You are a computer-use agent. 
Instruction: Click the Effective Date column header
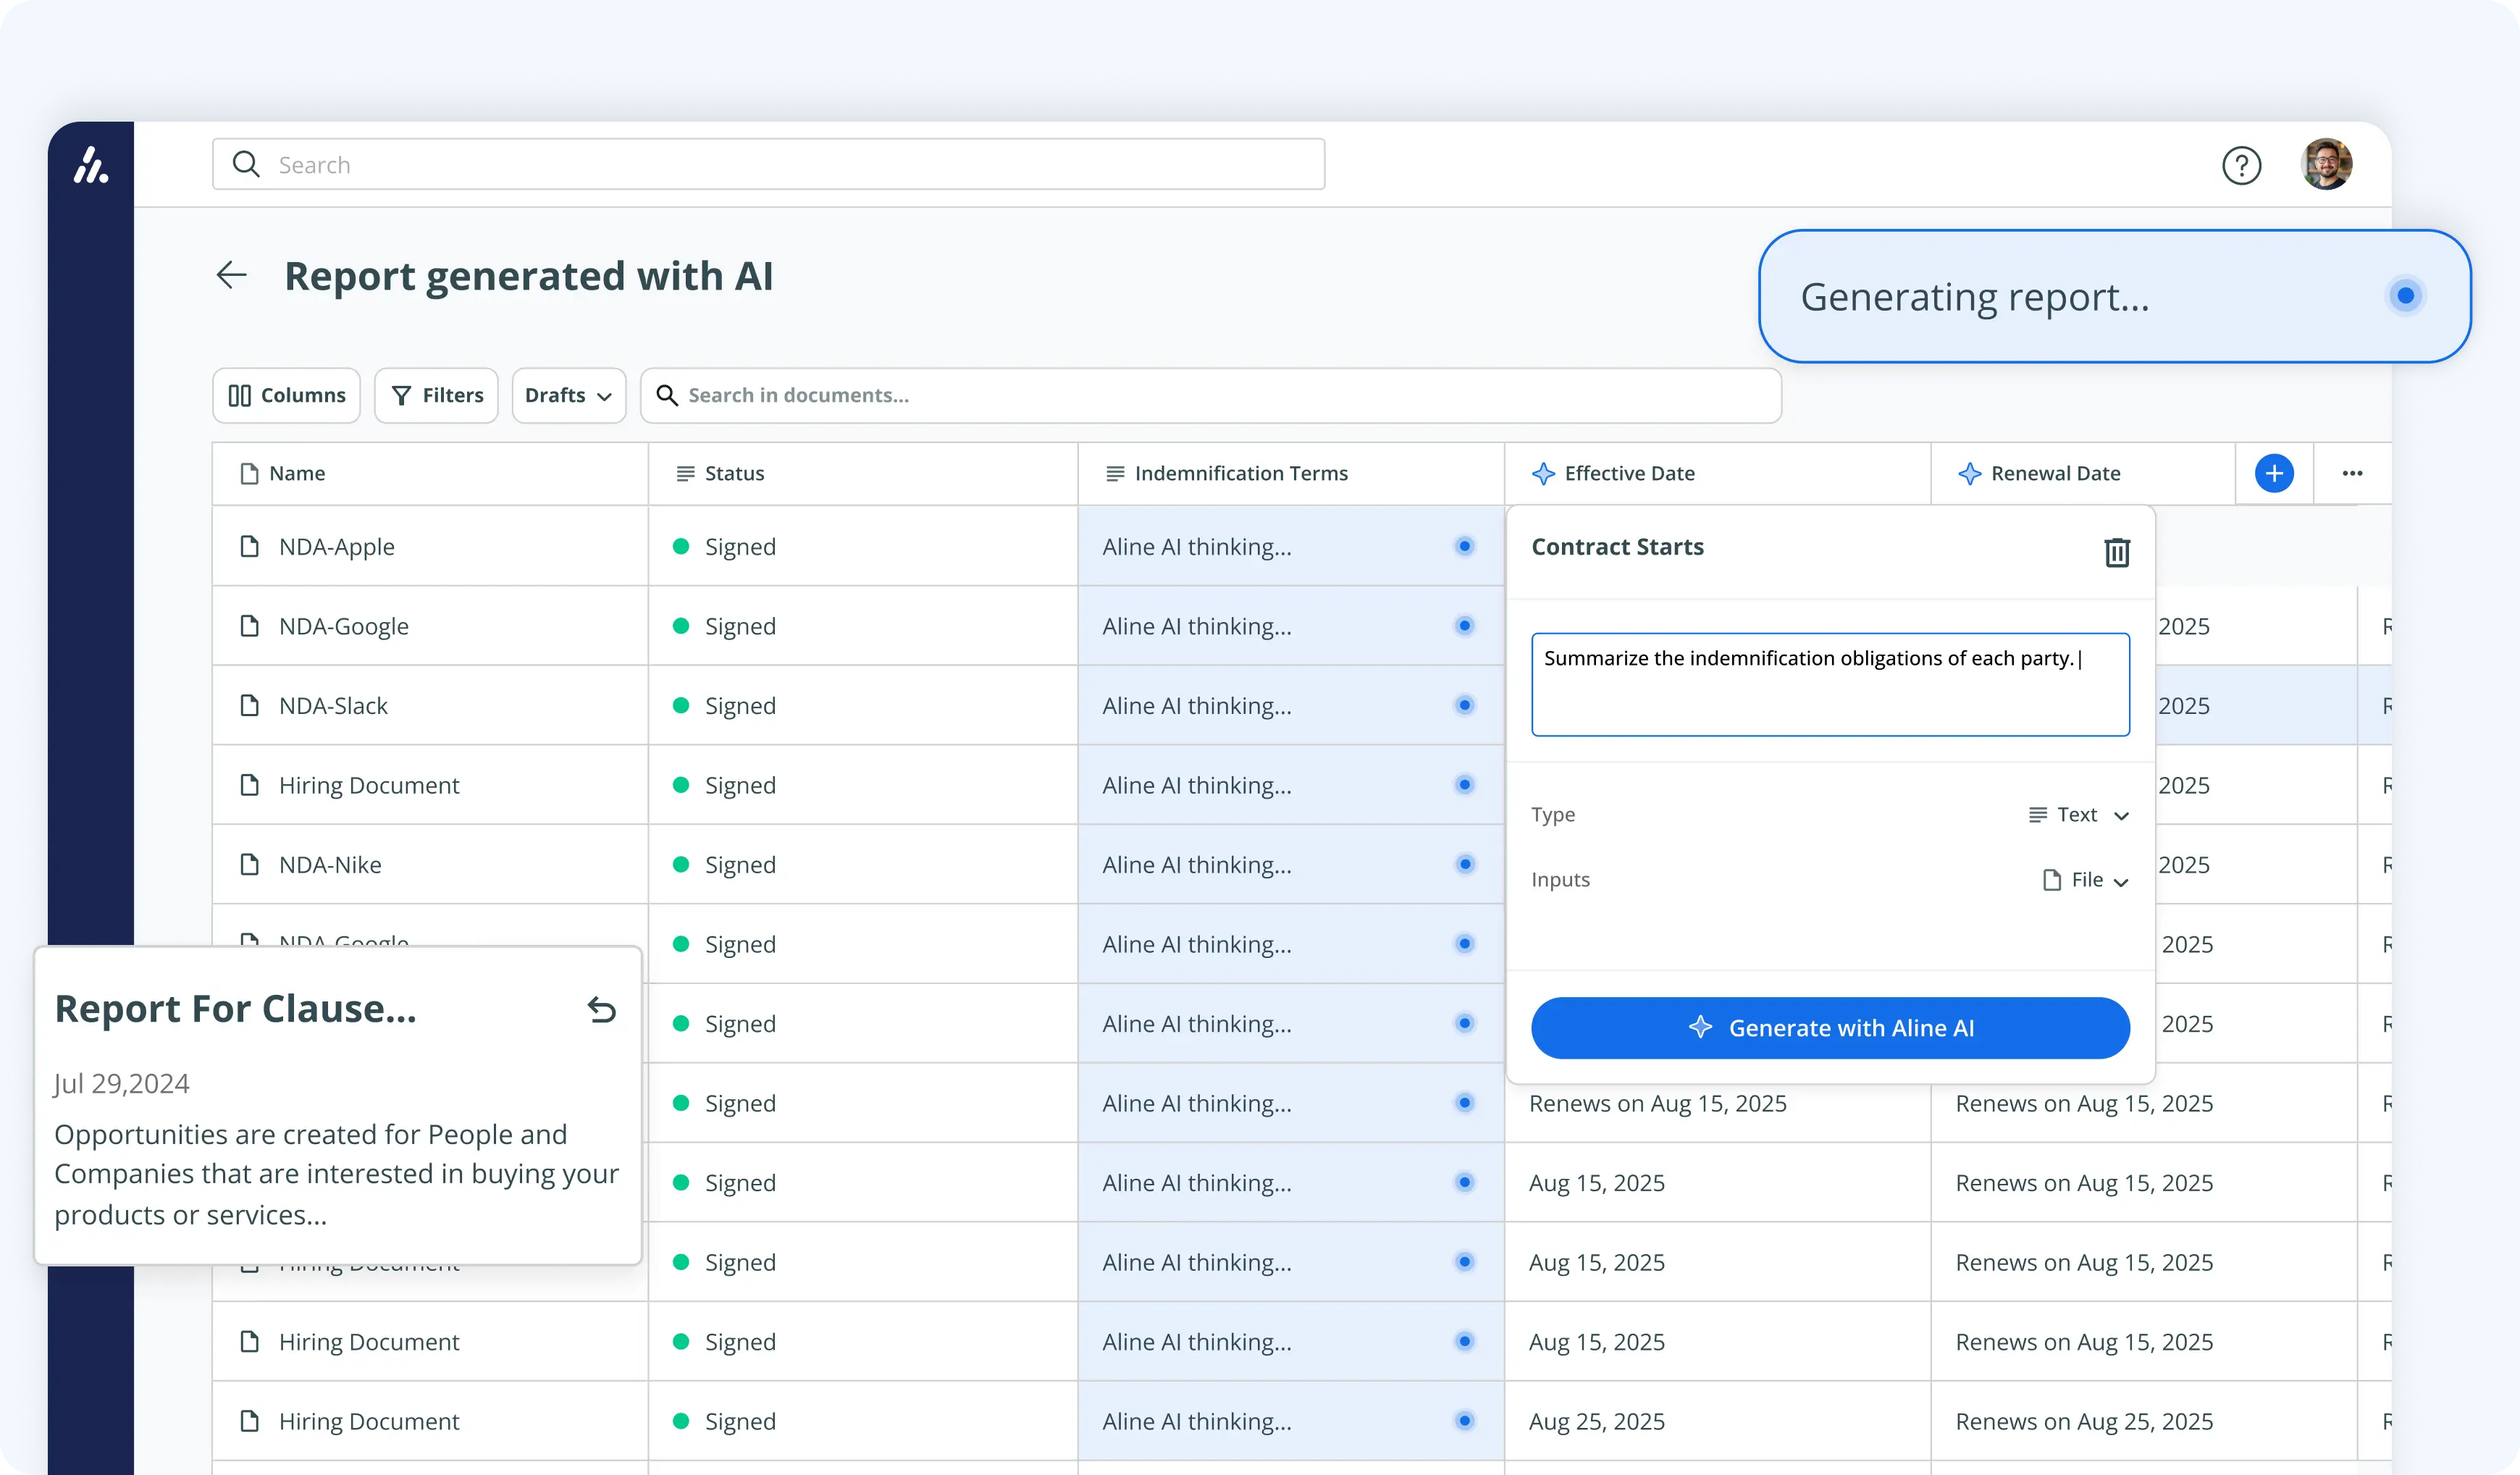1628,473
